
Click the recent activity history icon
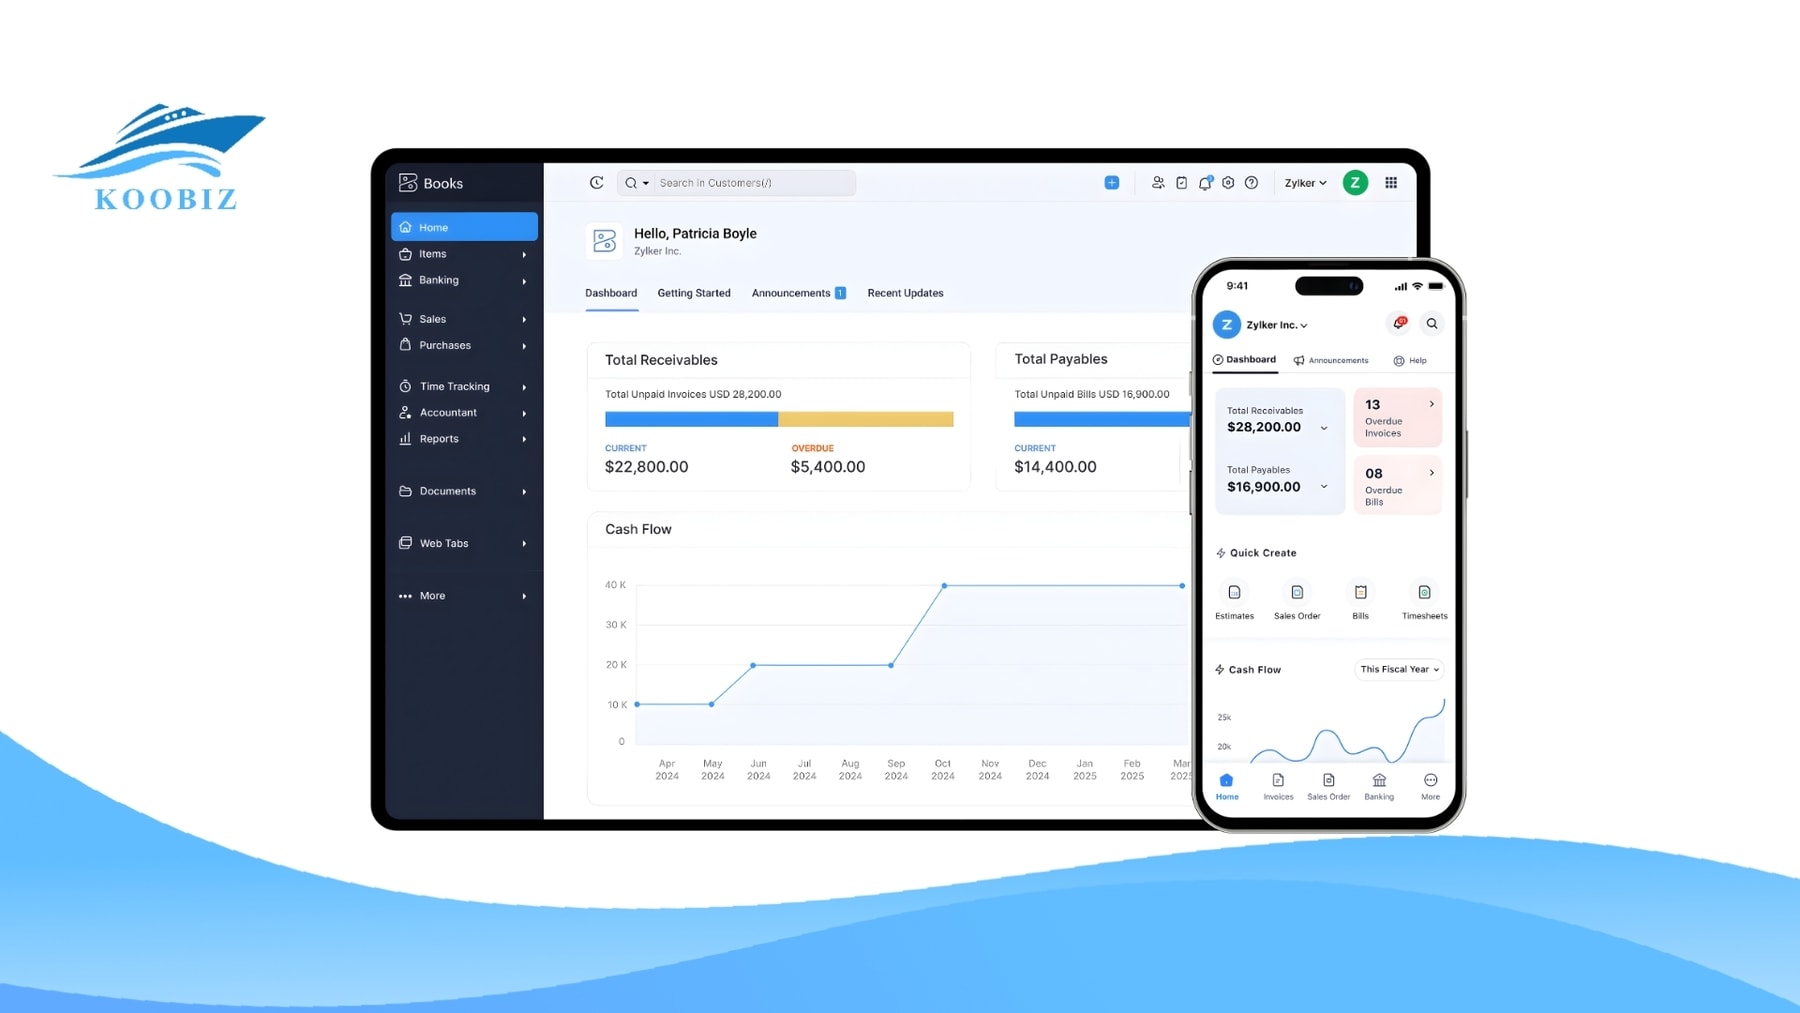(596, 183)
